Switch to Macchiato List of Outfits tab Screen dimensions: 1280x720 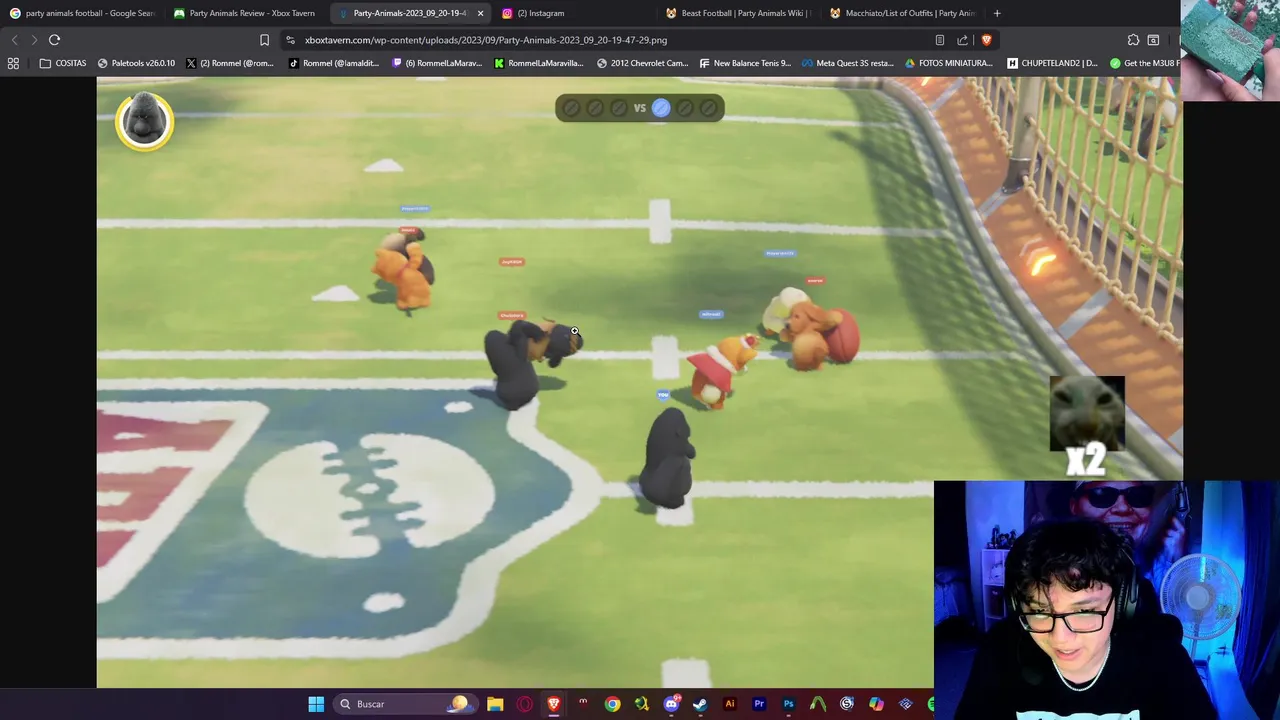pyautogui.click(x=902, y=13)
